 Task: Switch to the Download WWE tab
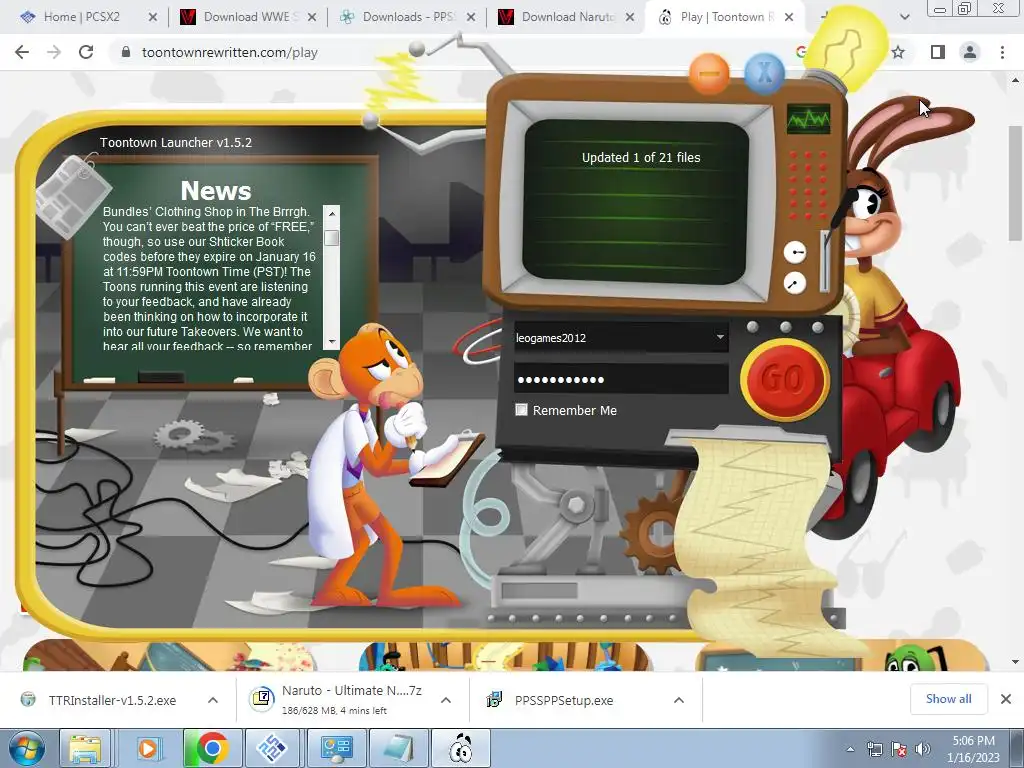point(247,17)
